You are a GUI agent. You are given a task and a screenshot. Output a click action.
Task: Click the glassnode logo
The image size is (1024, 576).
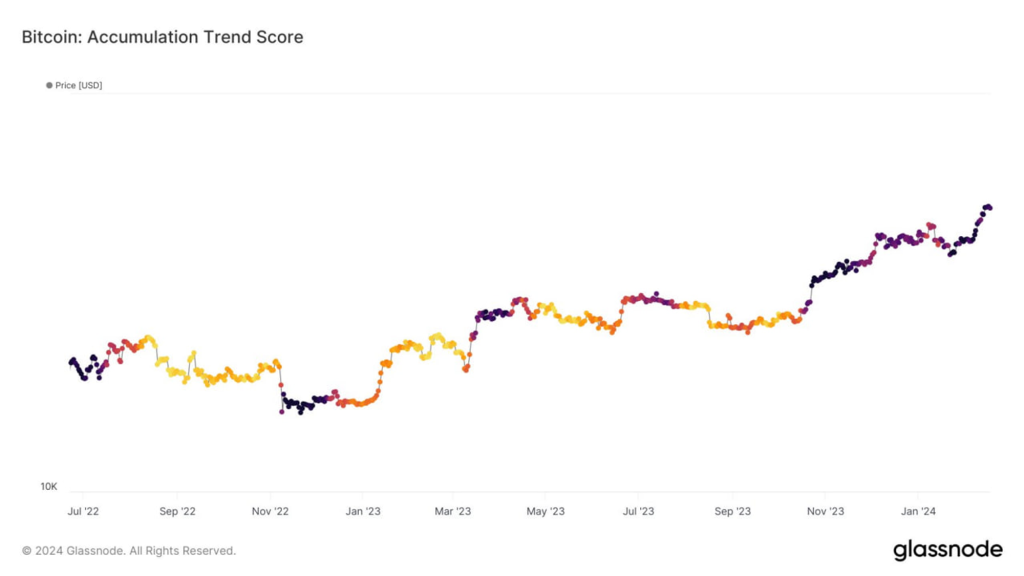tap(947, 550)
